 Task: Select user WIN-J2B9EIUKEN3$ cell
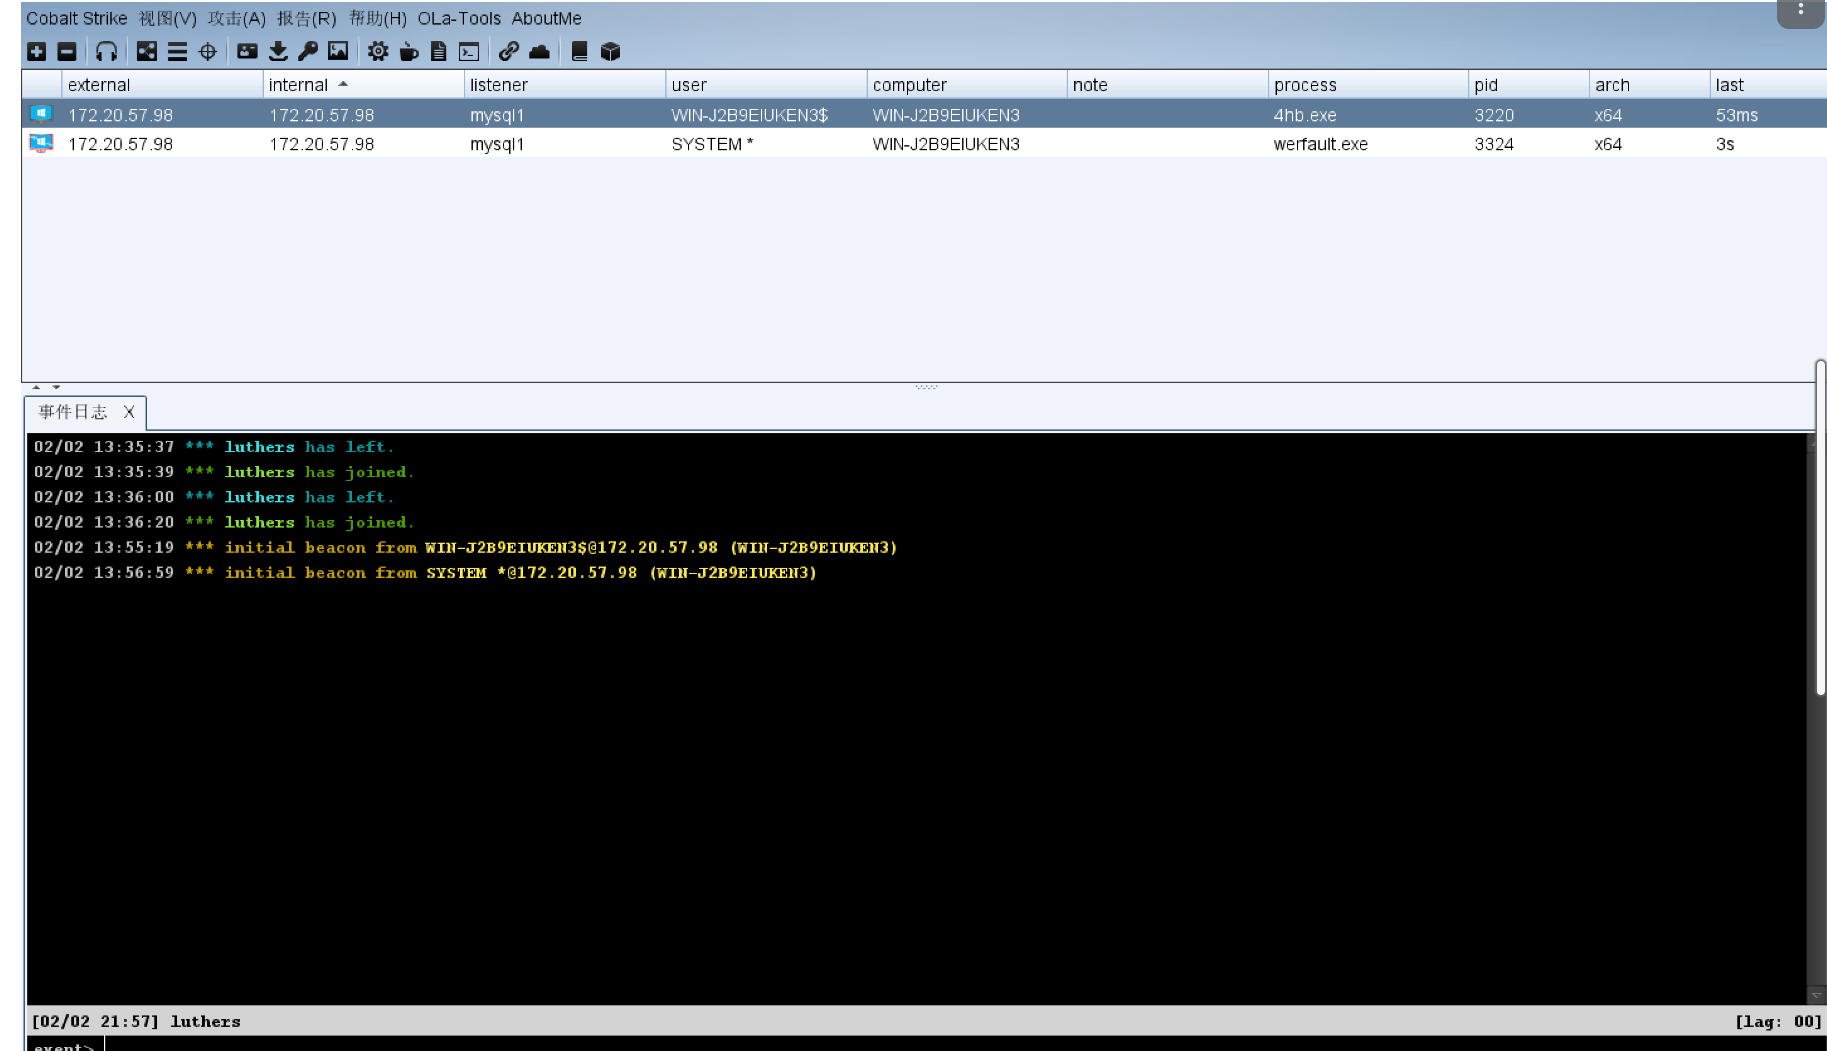(766, 115)
